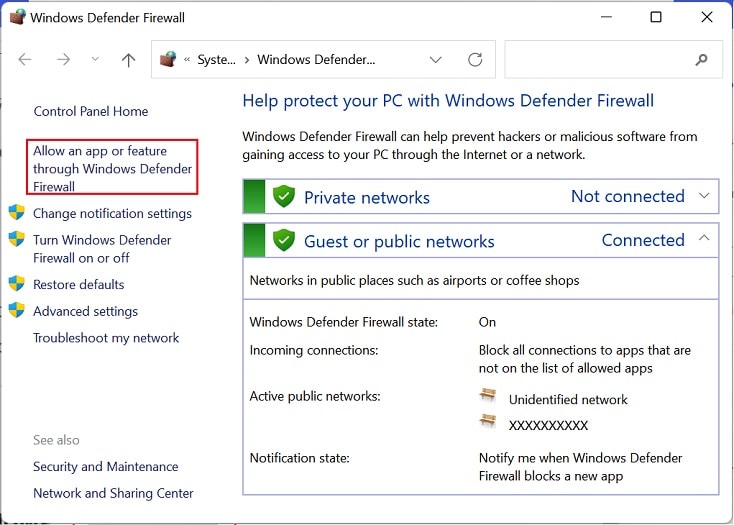Screen dimensions: 734x525
Task: Click the Guest or public networks heading
Action: coord(399,241)
